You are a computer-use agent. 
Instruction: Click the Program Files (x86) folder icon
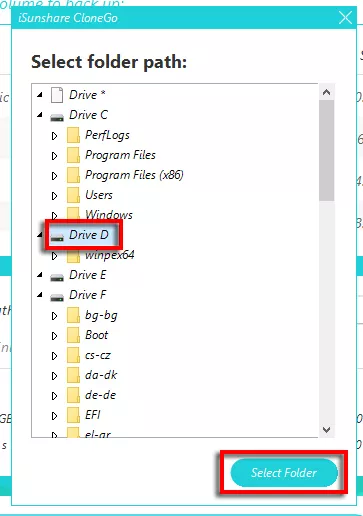(x=73, y=175)
